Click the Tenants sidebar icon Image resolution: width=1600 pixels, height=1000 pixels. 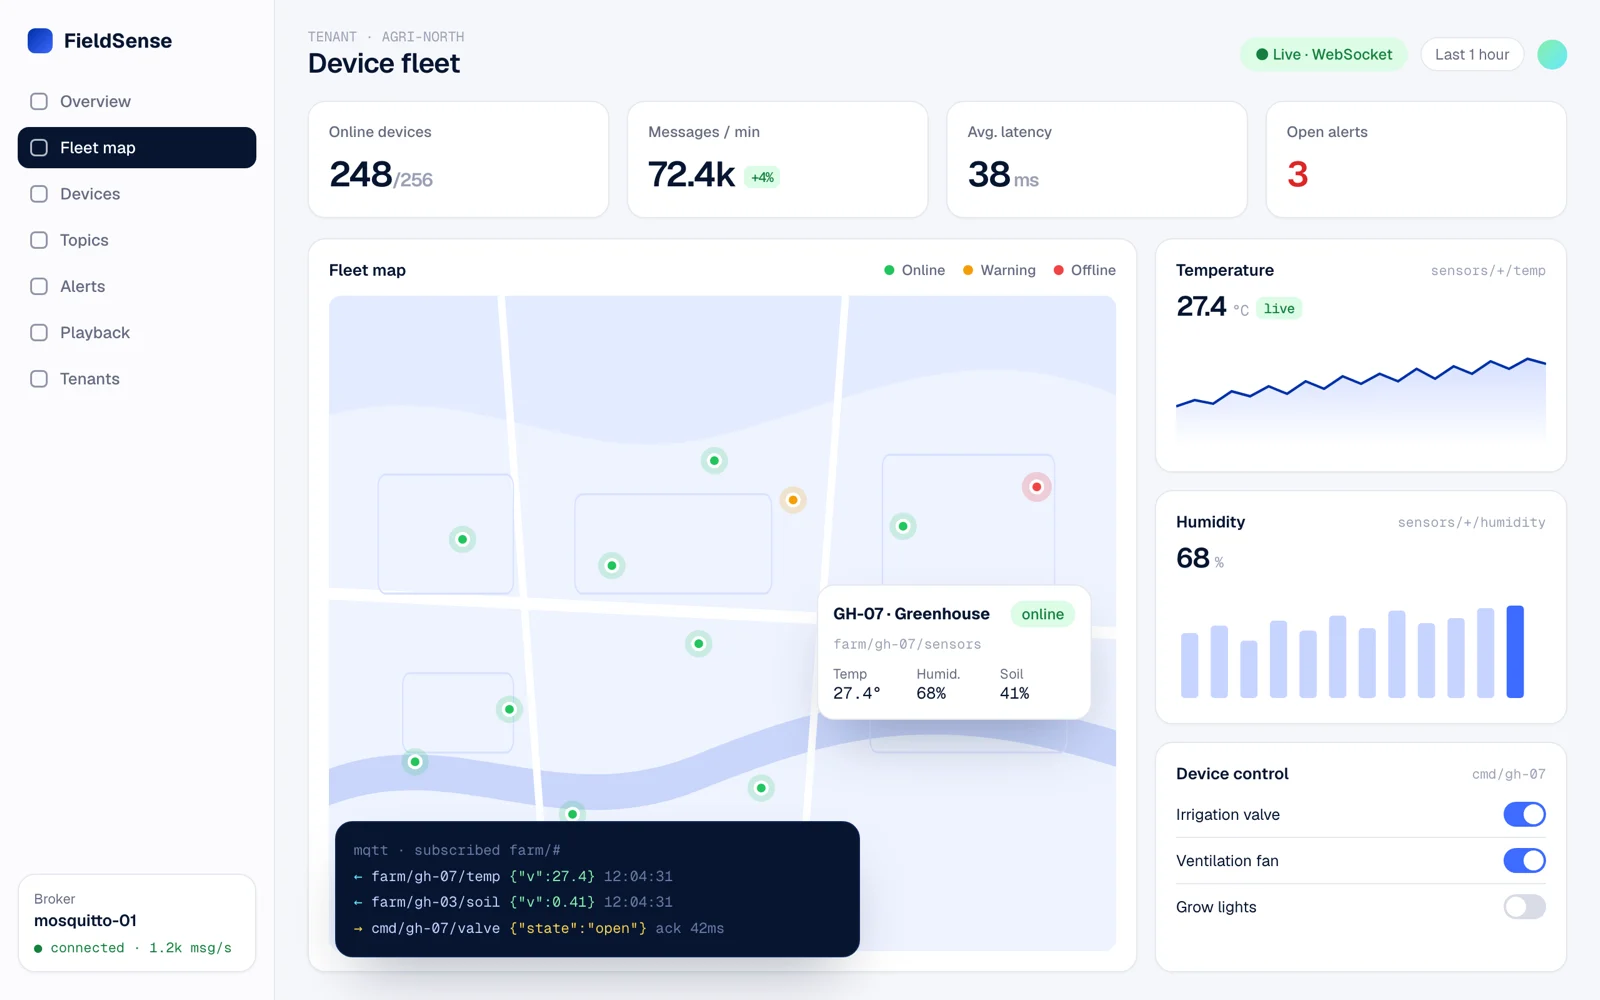click(x=39, y=379)
